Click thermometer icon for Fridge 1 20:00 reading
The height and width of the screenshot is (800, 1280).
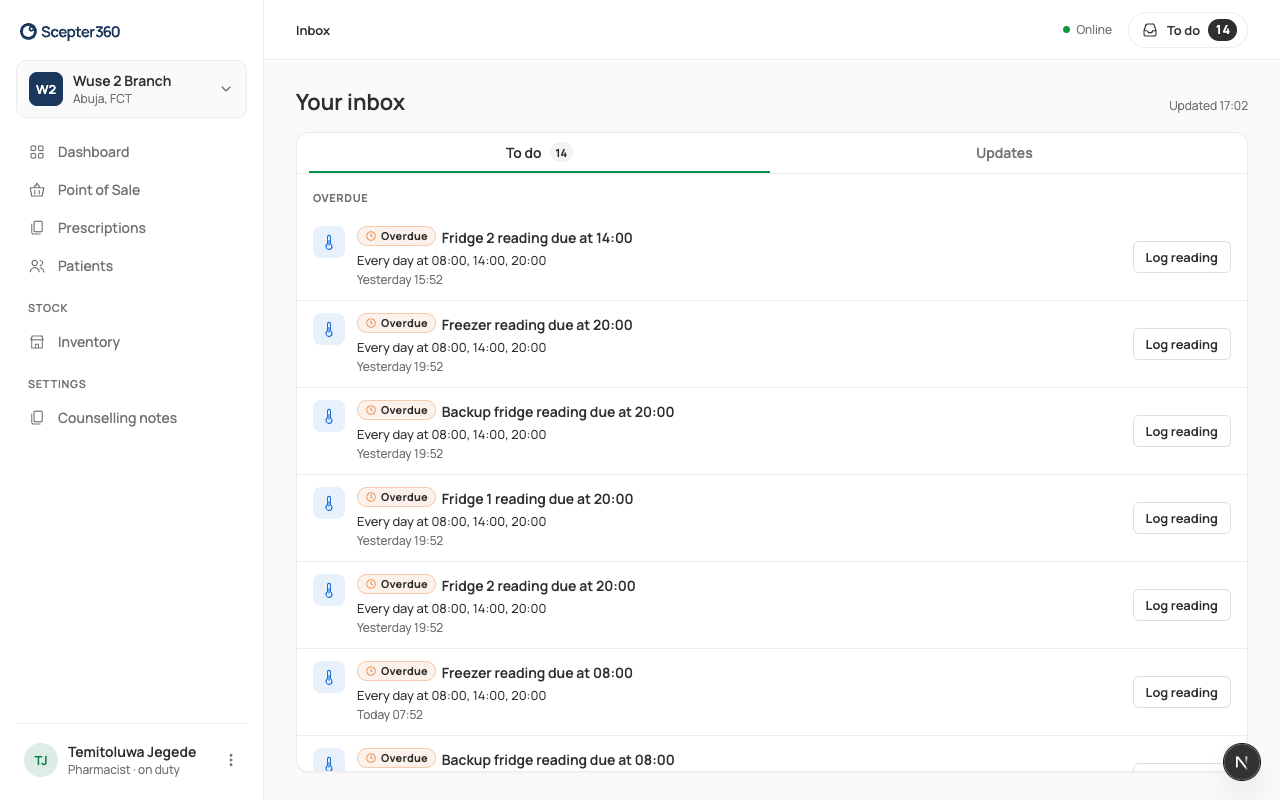tap(329, 503)
